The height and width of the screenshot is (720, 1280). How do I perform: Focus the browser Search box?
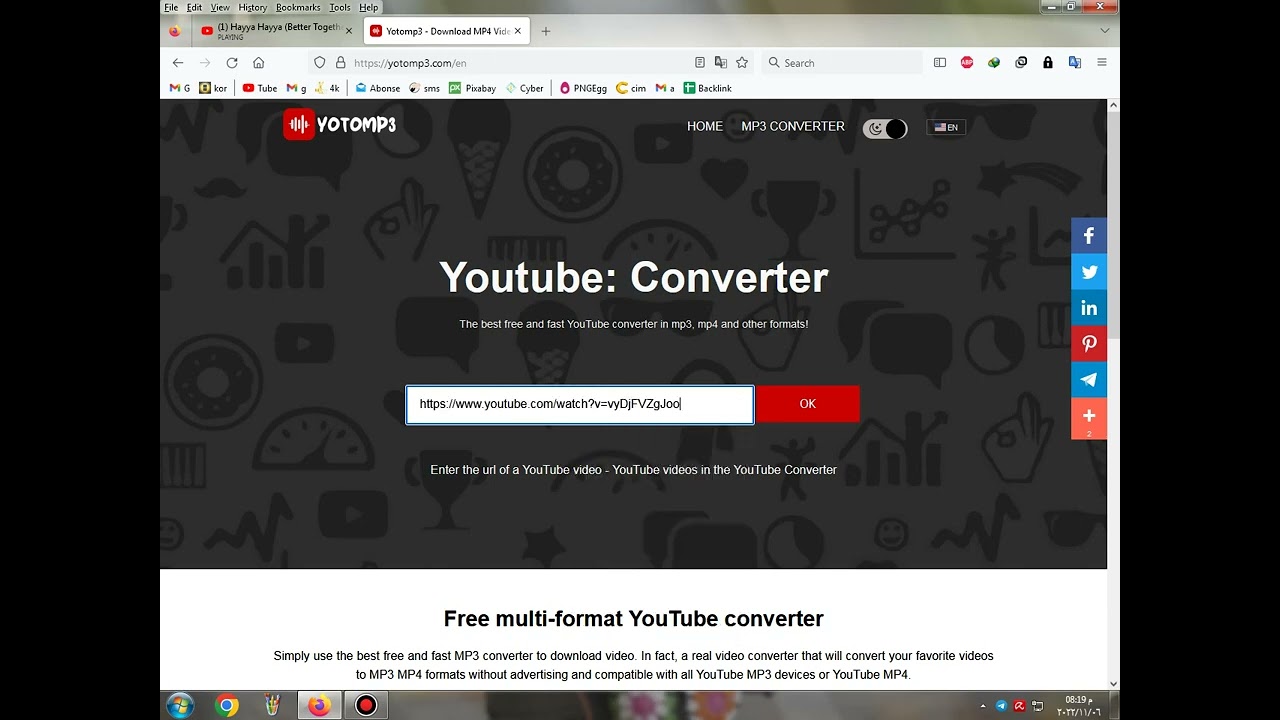coord(842,62)
